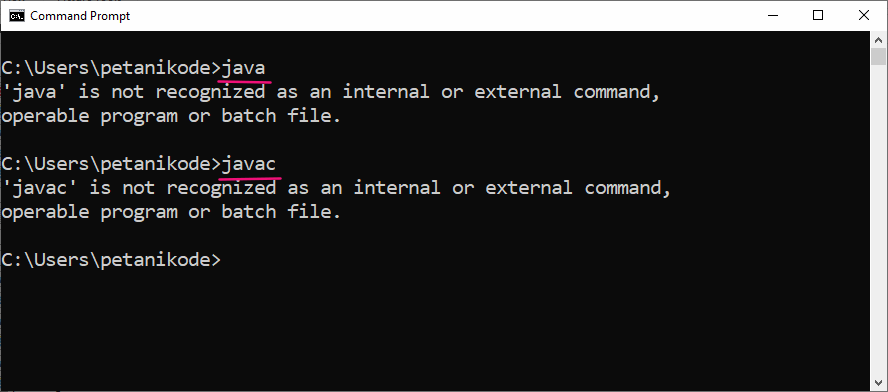888x392 pixels.
Task: Minimize the Command Prompt window
Action: click(773, 16)
